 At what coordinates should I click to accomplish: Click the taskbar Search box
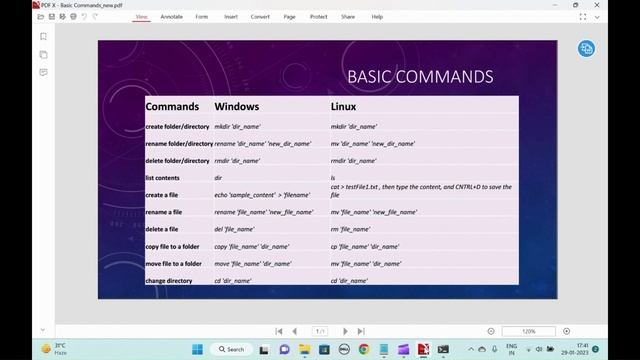tap(231, 349)
